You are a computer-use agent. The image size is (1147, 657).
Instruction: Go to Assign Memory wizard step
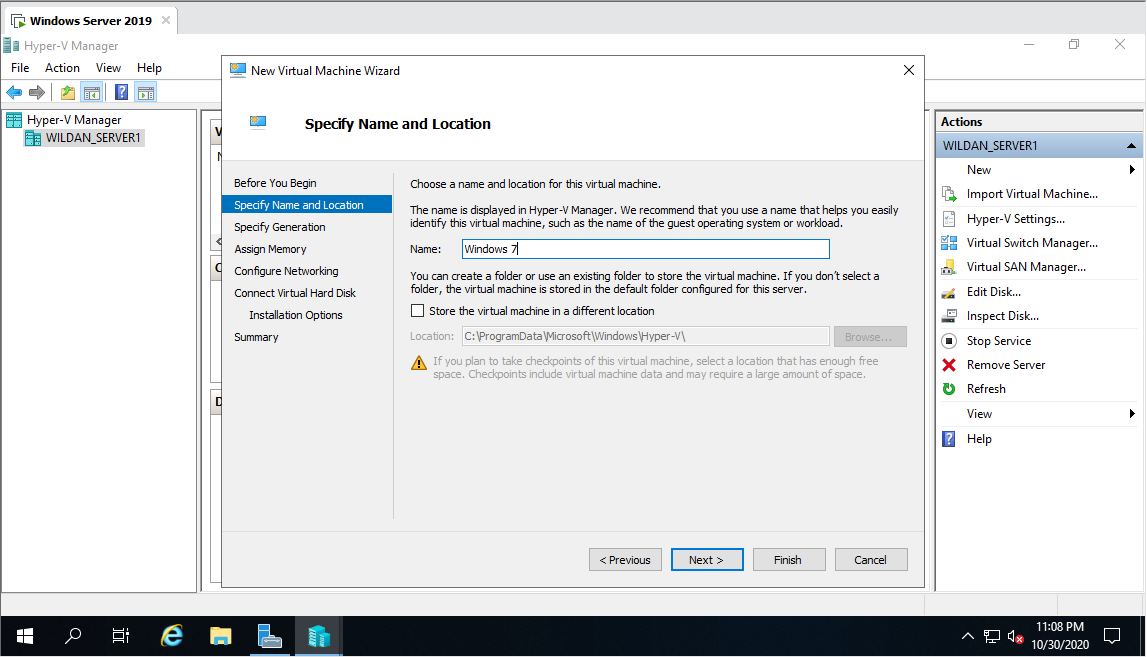(270, 249)
